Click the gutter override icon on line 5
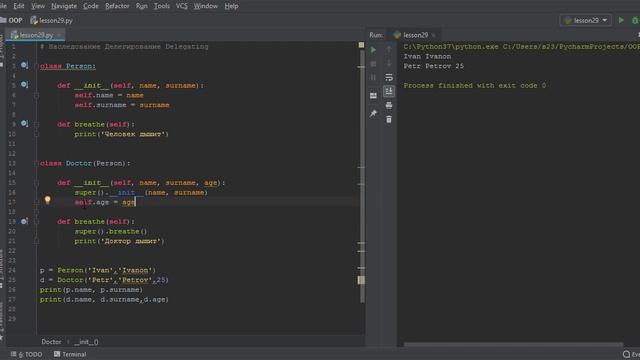The height and width of the screenshot is (360, 640). coord(24,85)
